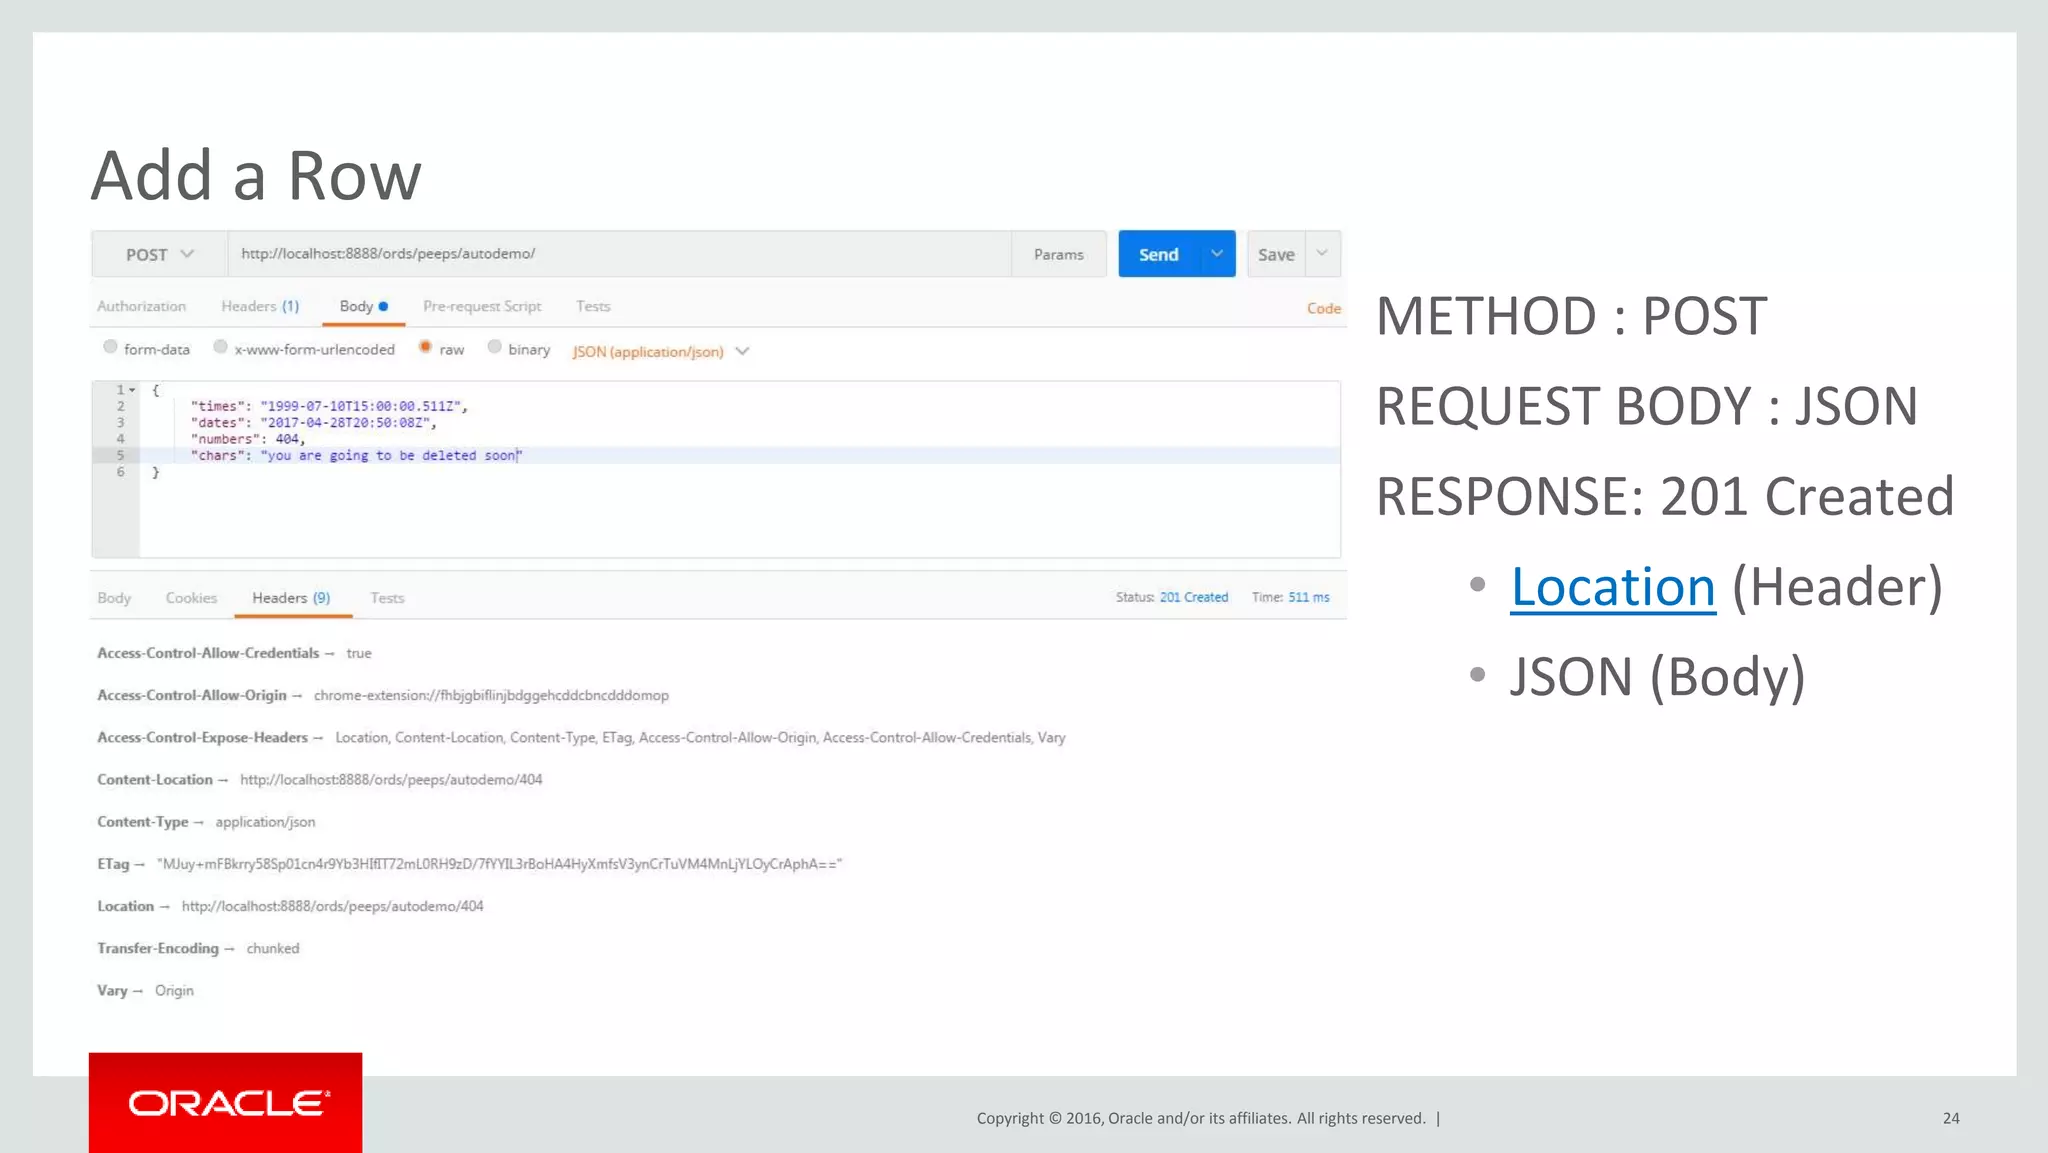Open the Location hyperlink in the slide

click(x=1612, y=587)
